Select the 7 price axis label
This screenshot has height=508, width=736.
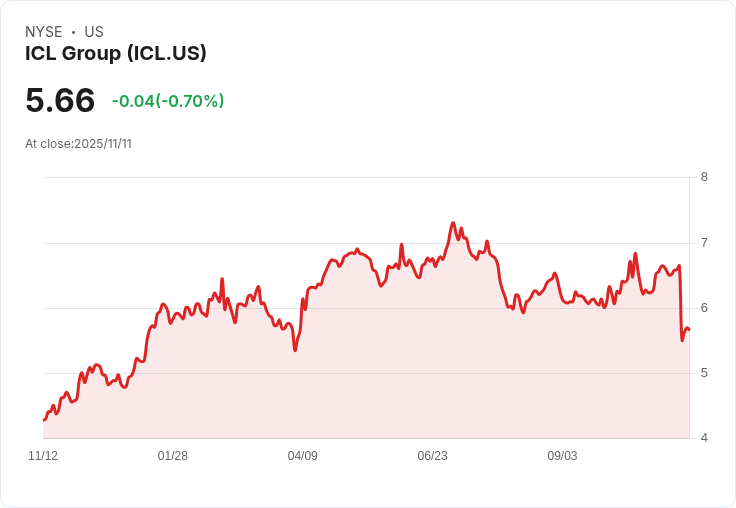[704, 243]
